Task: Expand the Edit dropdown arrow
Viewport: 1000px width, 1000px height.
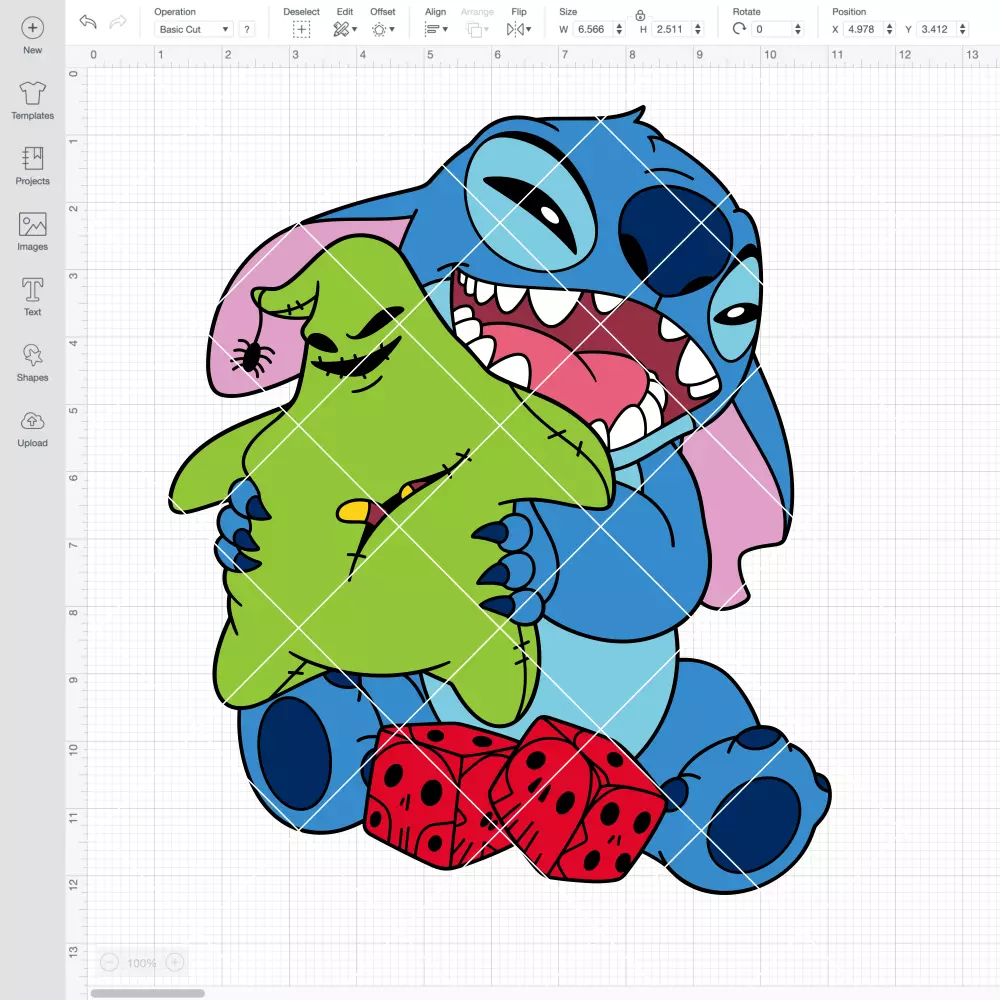Action: coord(355,29)
